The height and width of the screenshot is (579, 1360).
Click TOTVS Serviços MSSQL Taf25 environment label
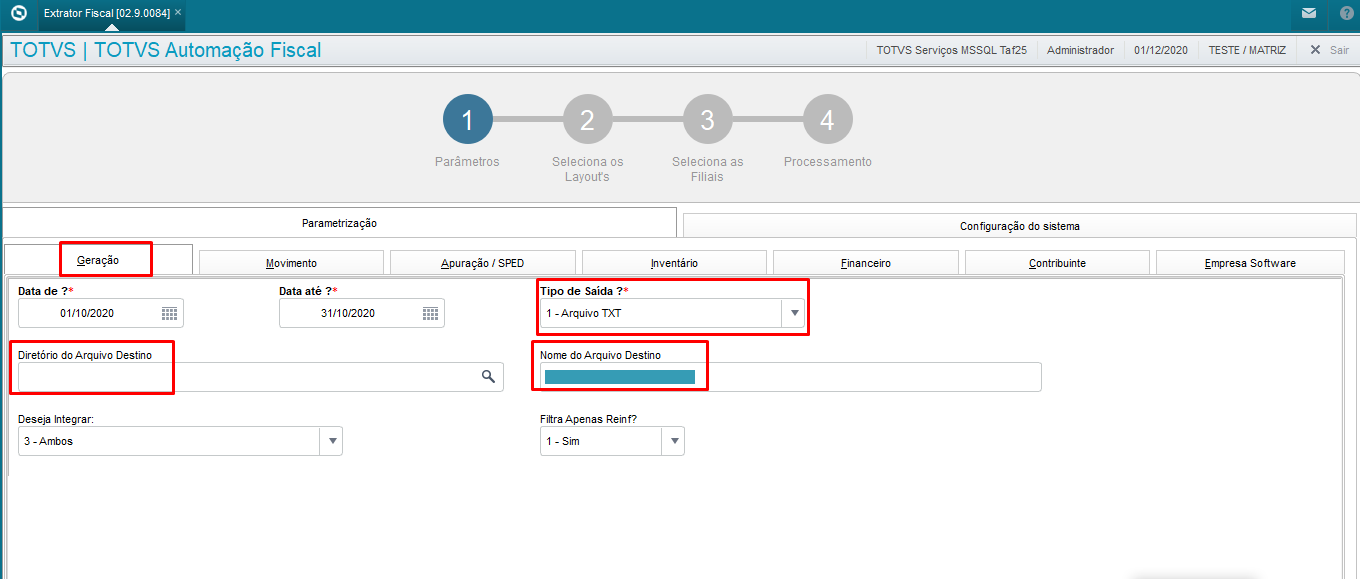(951, 50)
